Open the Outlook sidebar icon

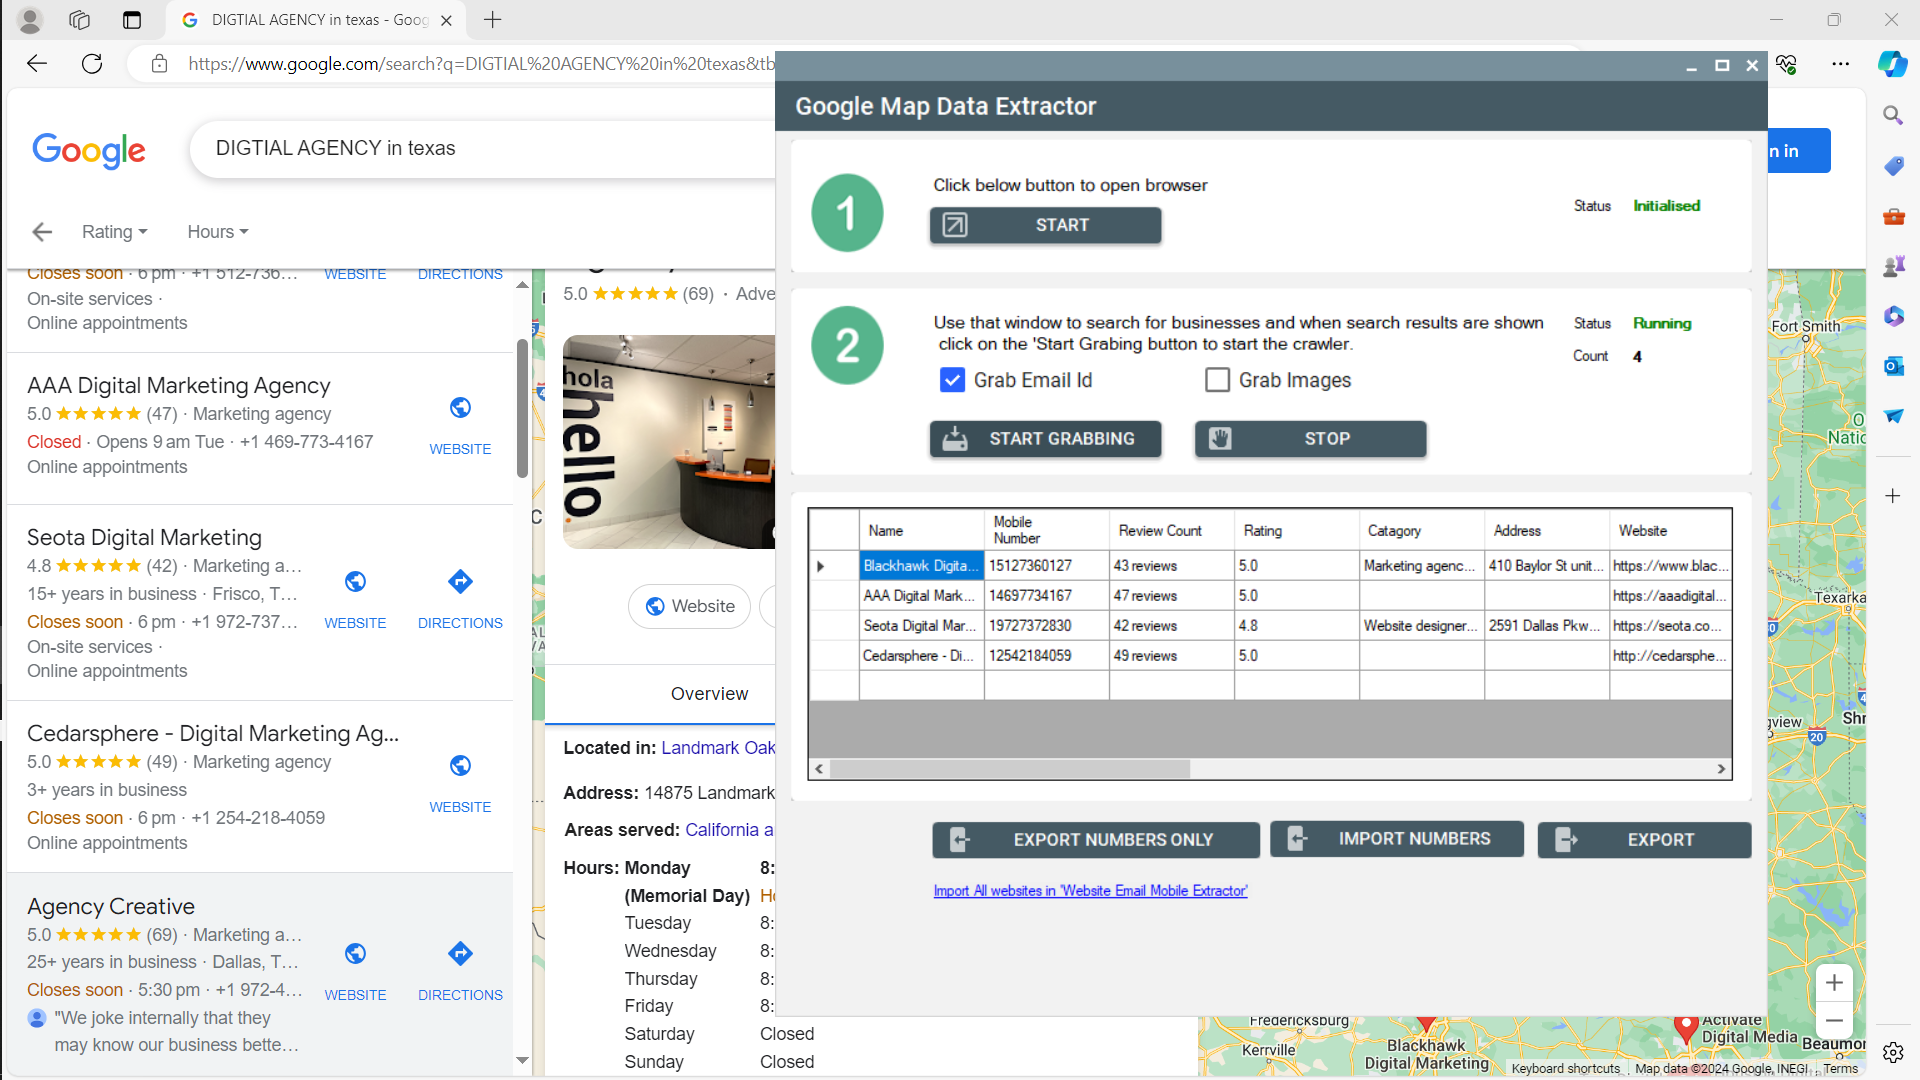click(x=1893, y=366)
